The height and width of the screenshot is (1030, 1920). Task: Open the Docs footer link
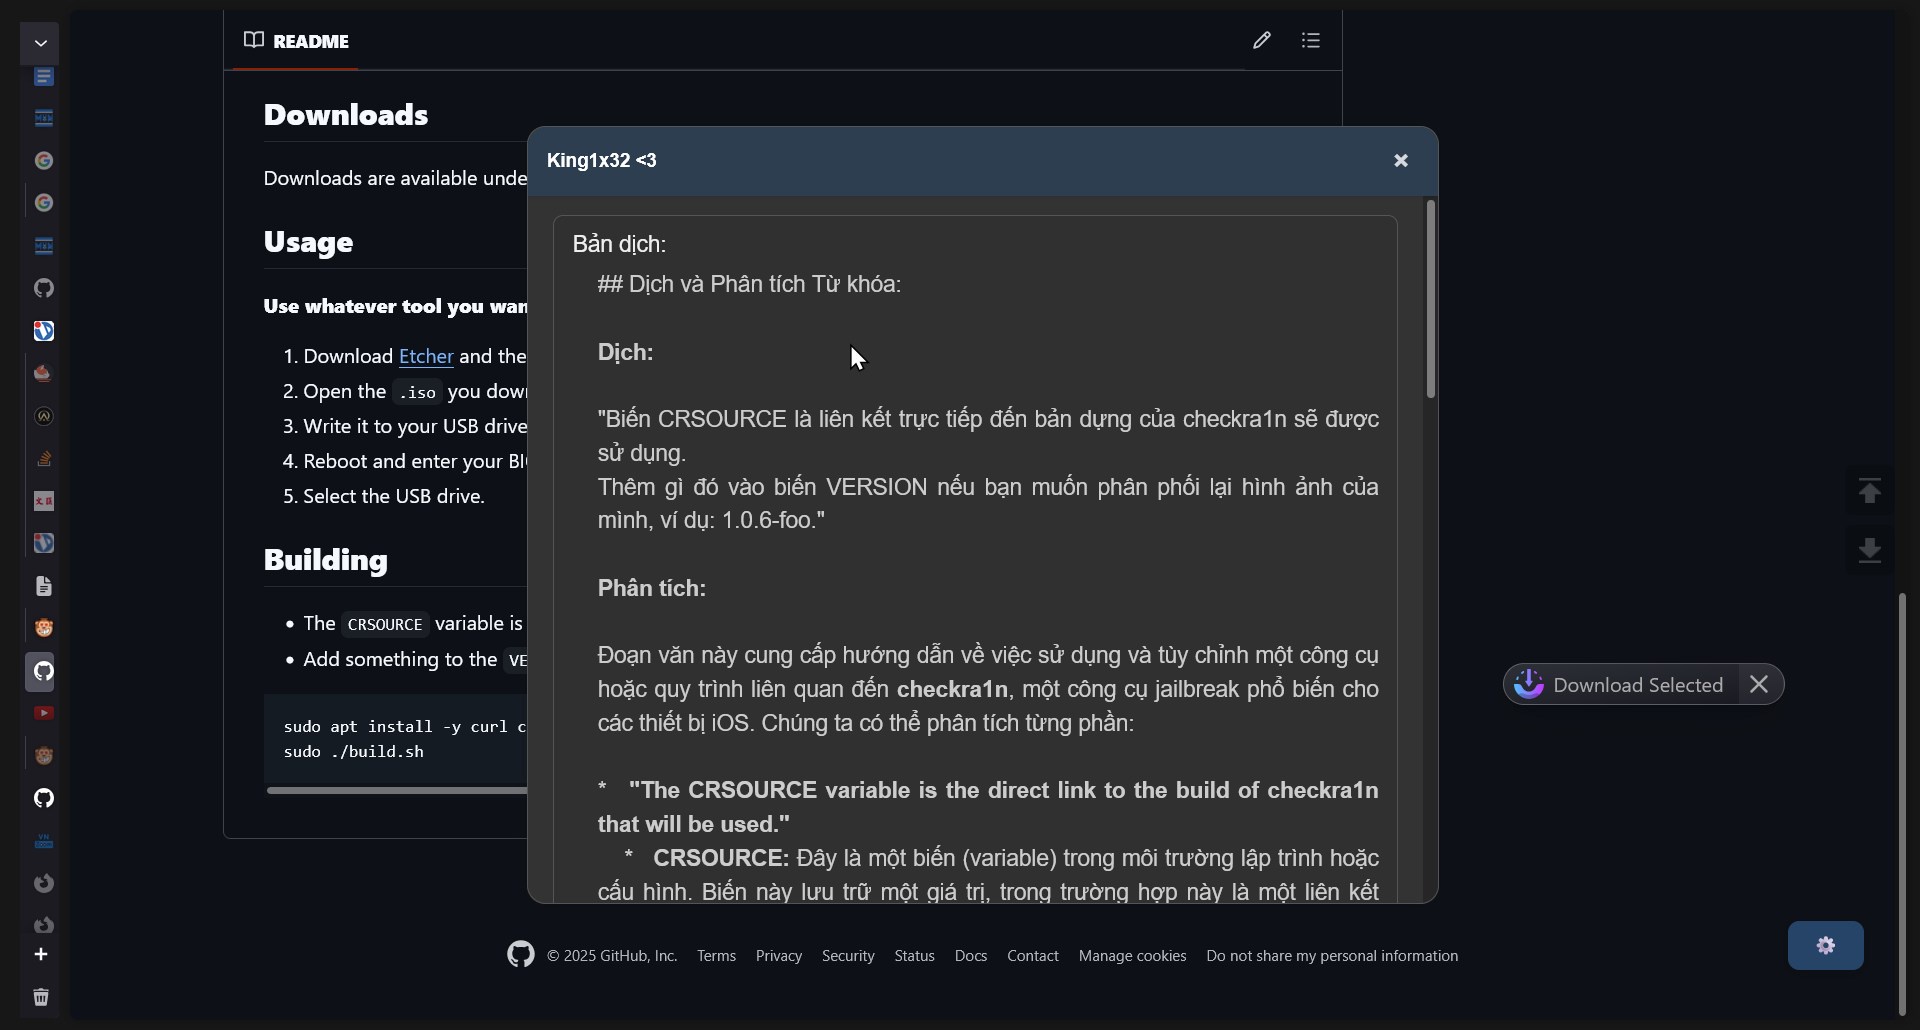[971, 956]
